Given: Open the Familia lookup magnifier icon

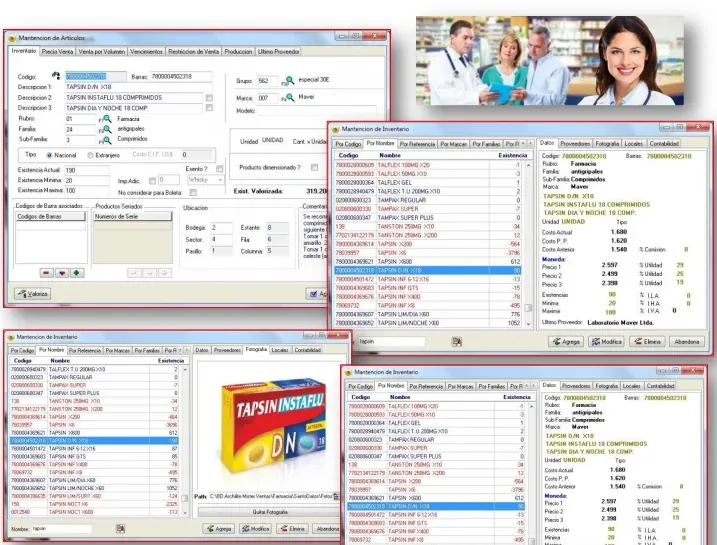Looking at the screenshot, I should (x=107, y=129).
